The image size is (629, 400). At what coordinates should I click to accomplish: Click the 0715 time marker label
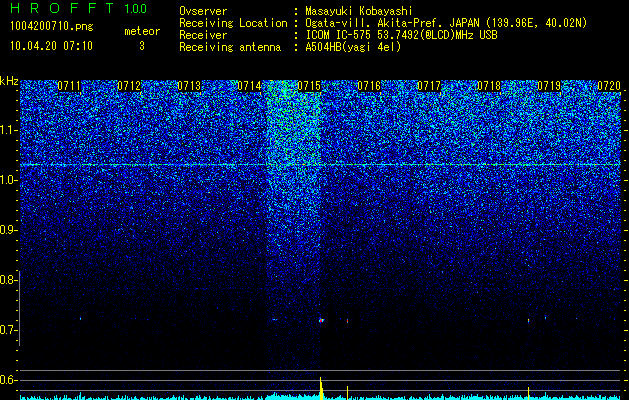(309, 86)
